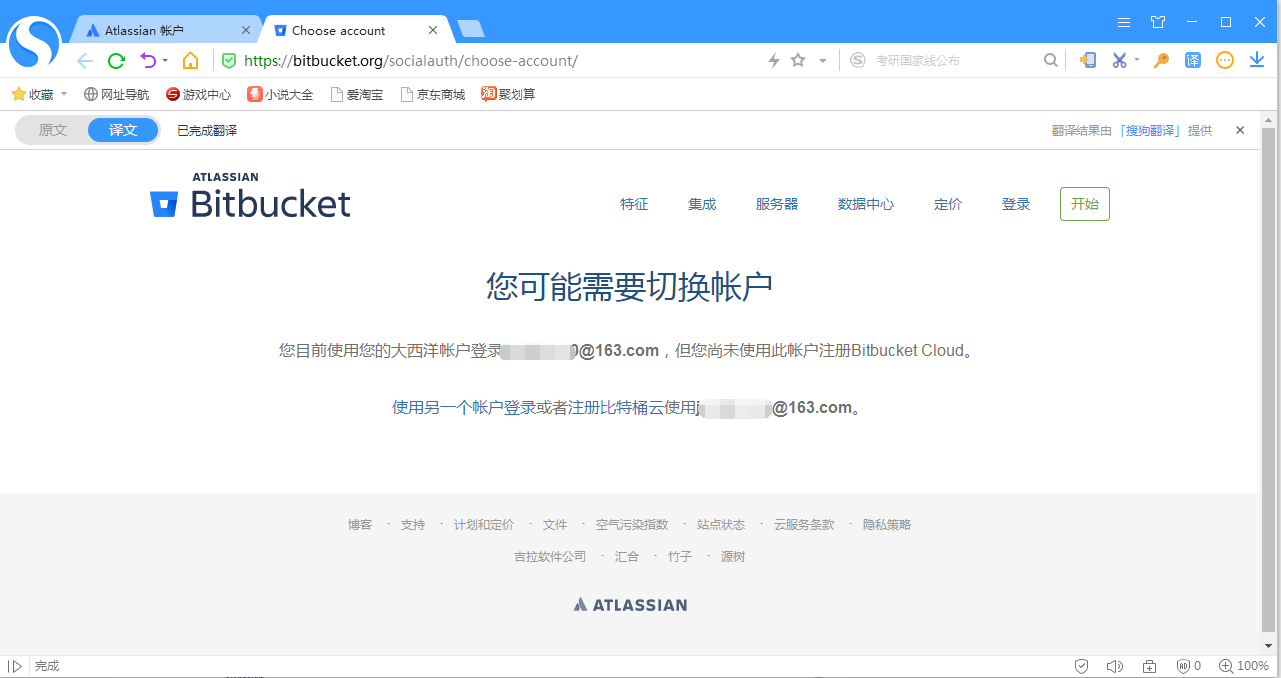Click the green security shield in address bar
The height and width of the screenshot is (678, 1281).
(x=229, y=61)
